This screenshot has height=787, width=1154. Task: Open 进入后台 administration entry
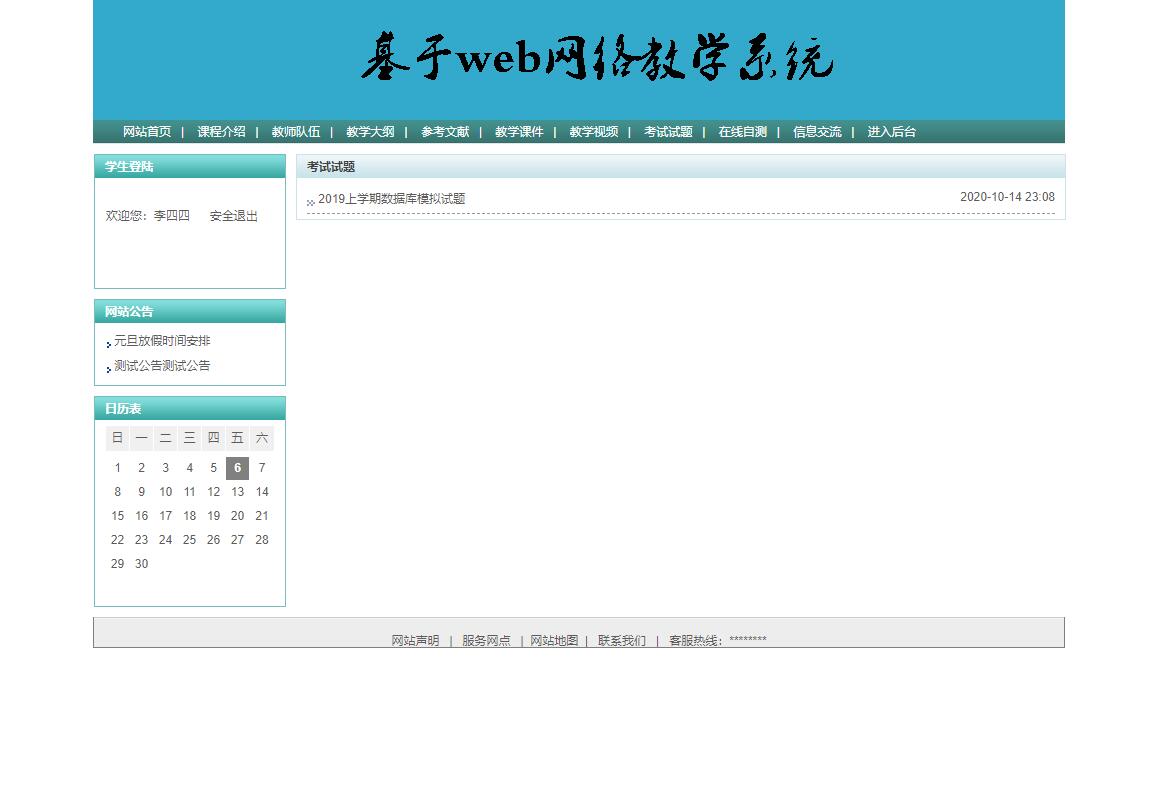coord(889,131)
